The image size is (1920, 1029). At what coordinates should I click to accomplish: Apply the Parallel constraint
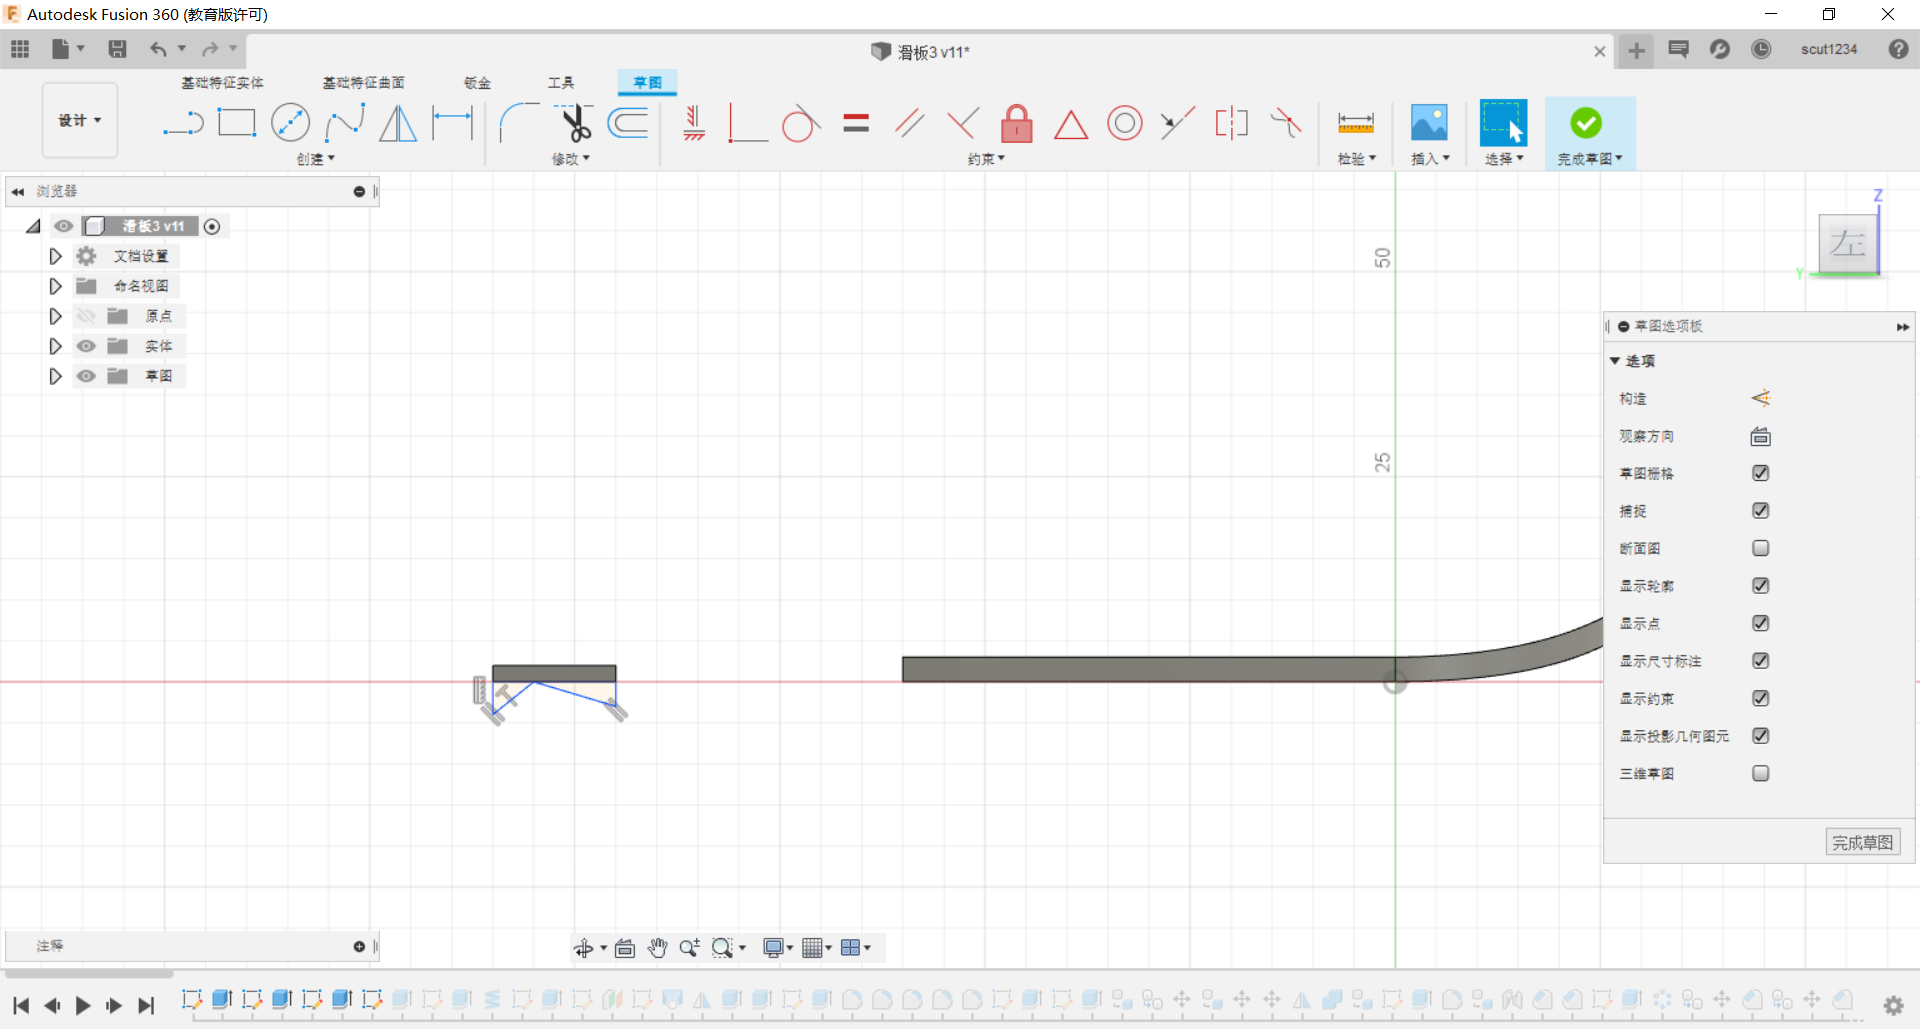(x=910, y=123)
